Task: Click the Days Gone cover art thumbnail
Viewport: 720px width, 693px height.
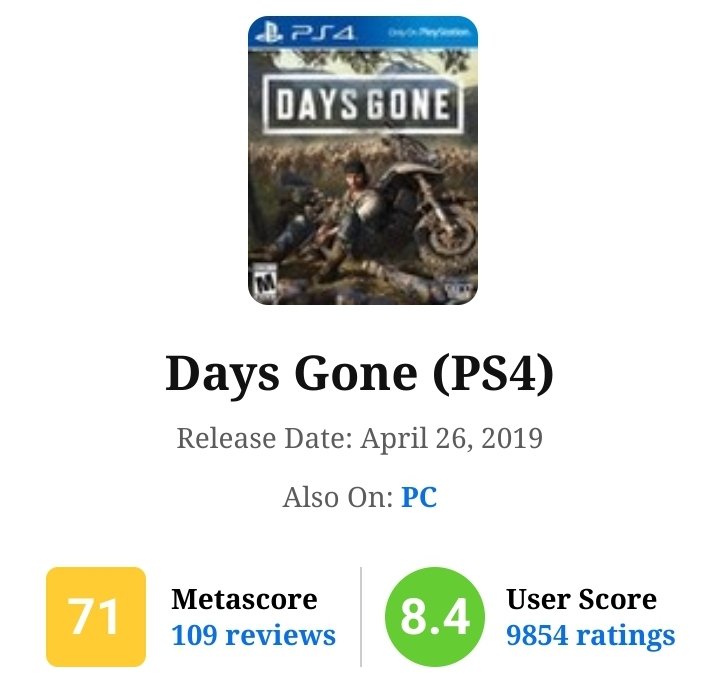Action: (362, 160)
